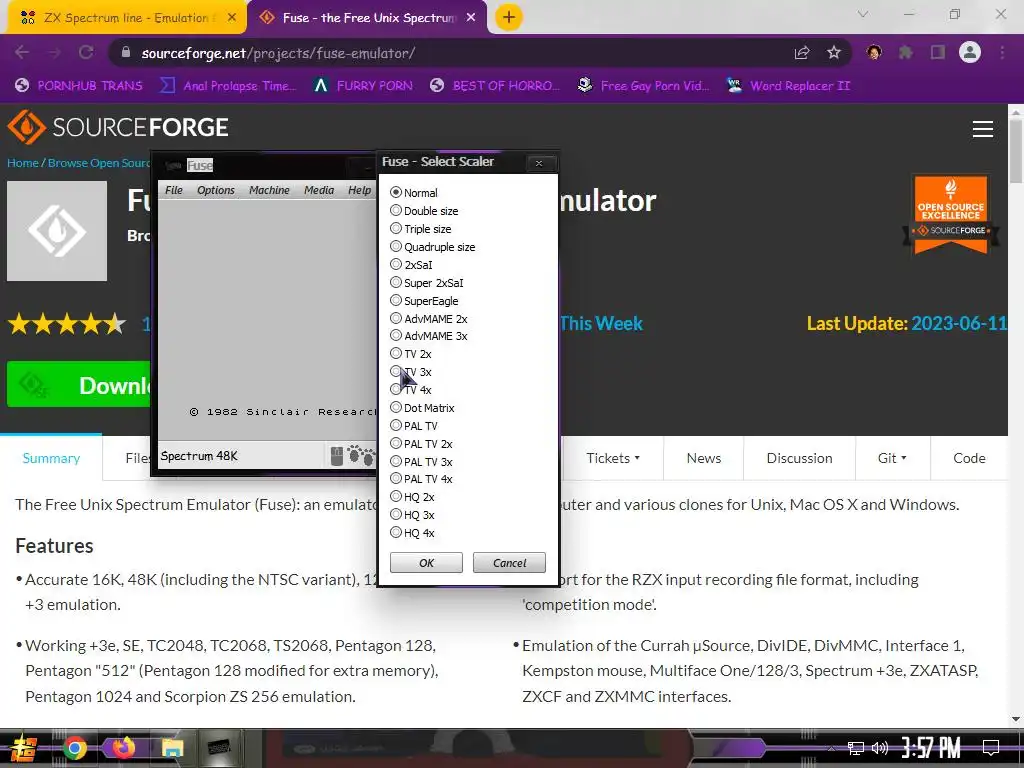This screenshot has width=1024, height=768.
Task: Bookmark this page with star icon
Action: tap(834, 53)
